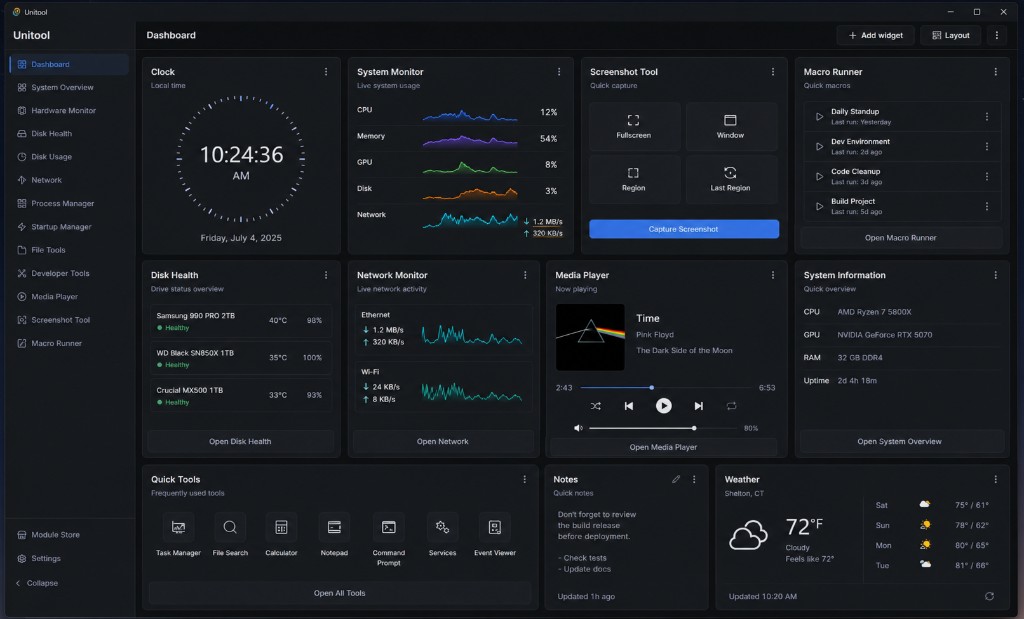Open Disk Health widget options menu
Viewport: 1024px width, 619px height.
point(326,276)
